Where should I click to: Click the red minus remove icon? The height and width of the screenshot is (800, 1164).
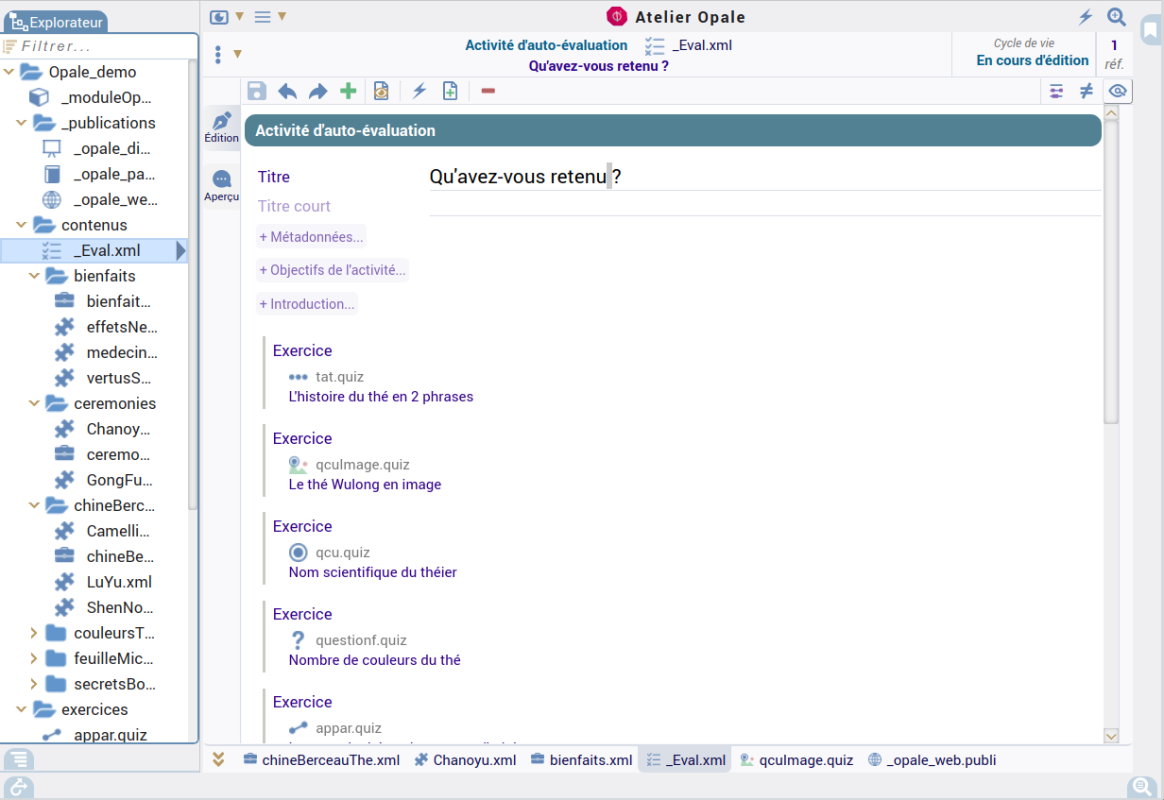[488, 91]
